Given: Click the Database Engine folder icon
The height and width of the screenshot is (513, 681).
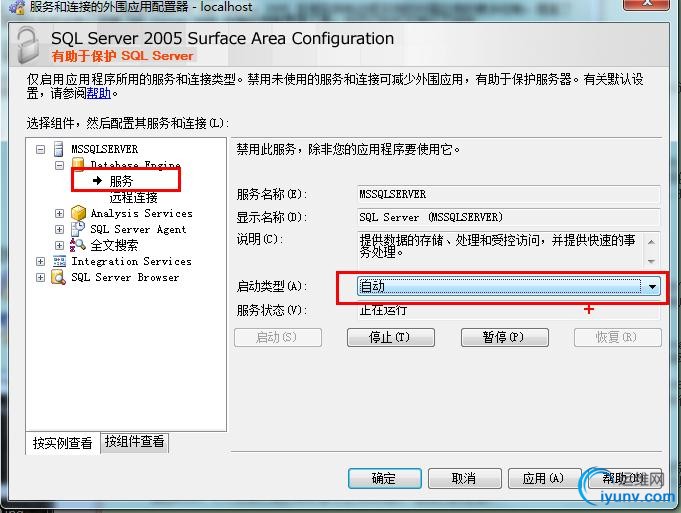Looking at the screenshot, I should pyautogui.click(x=78, y=163).
